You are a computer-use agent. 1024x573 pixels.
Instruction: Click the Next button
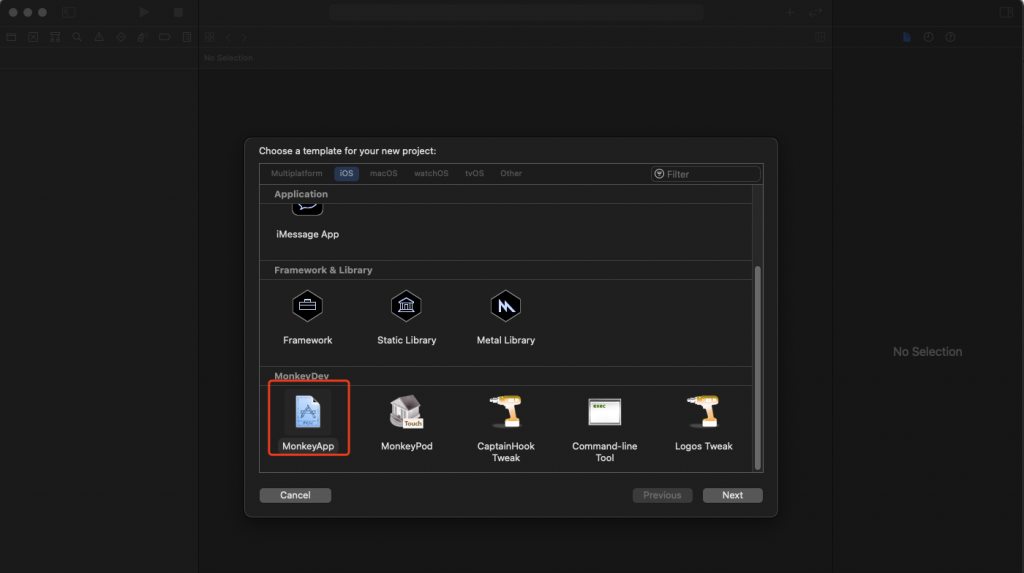point(732,495)
